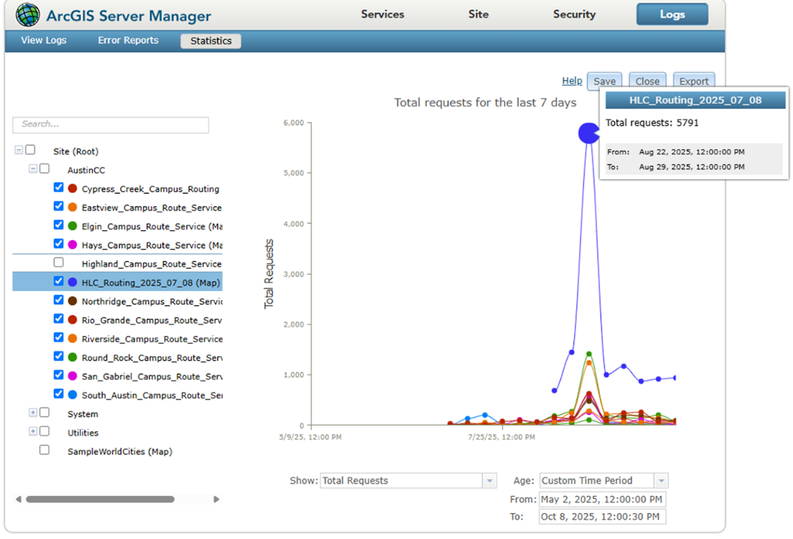Check the System folder checkbox

coord(45,413)
